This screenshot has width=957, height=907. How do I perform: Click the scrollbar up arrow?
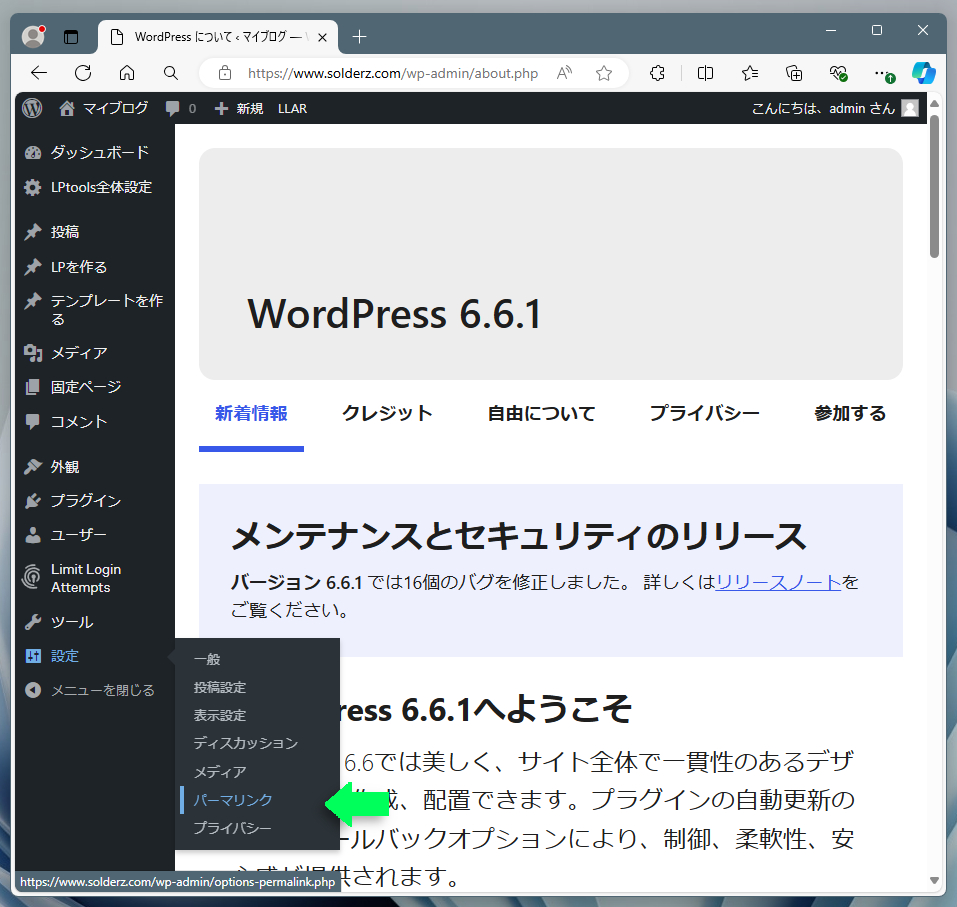point(934,104)
